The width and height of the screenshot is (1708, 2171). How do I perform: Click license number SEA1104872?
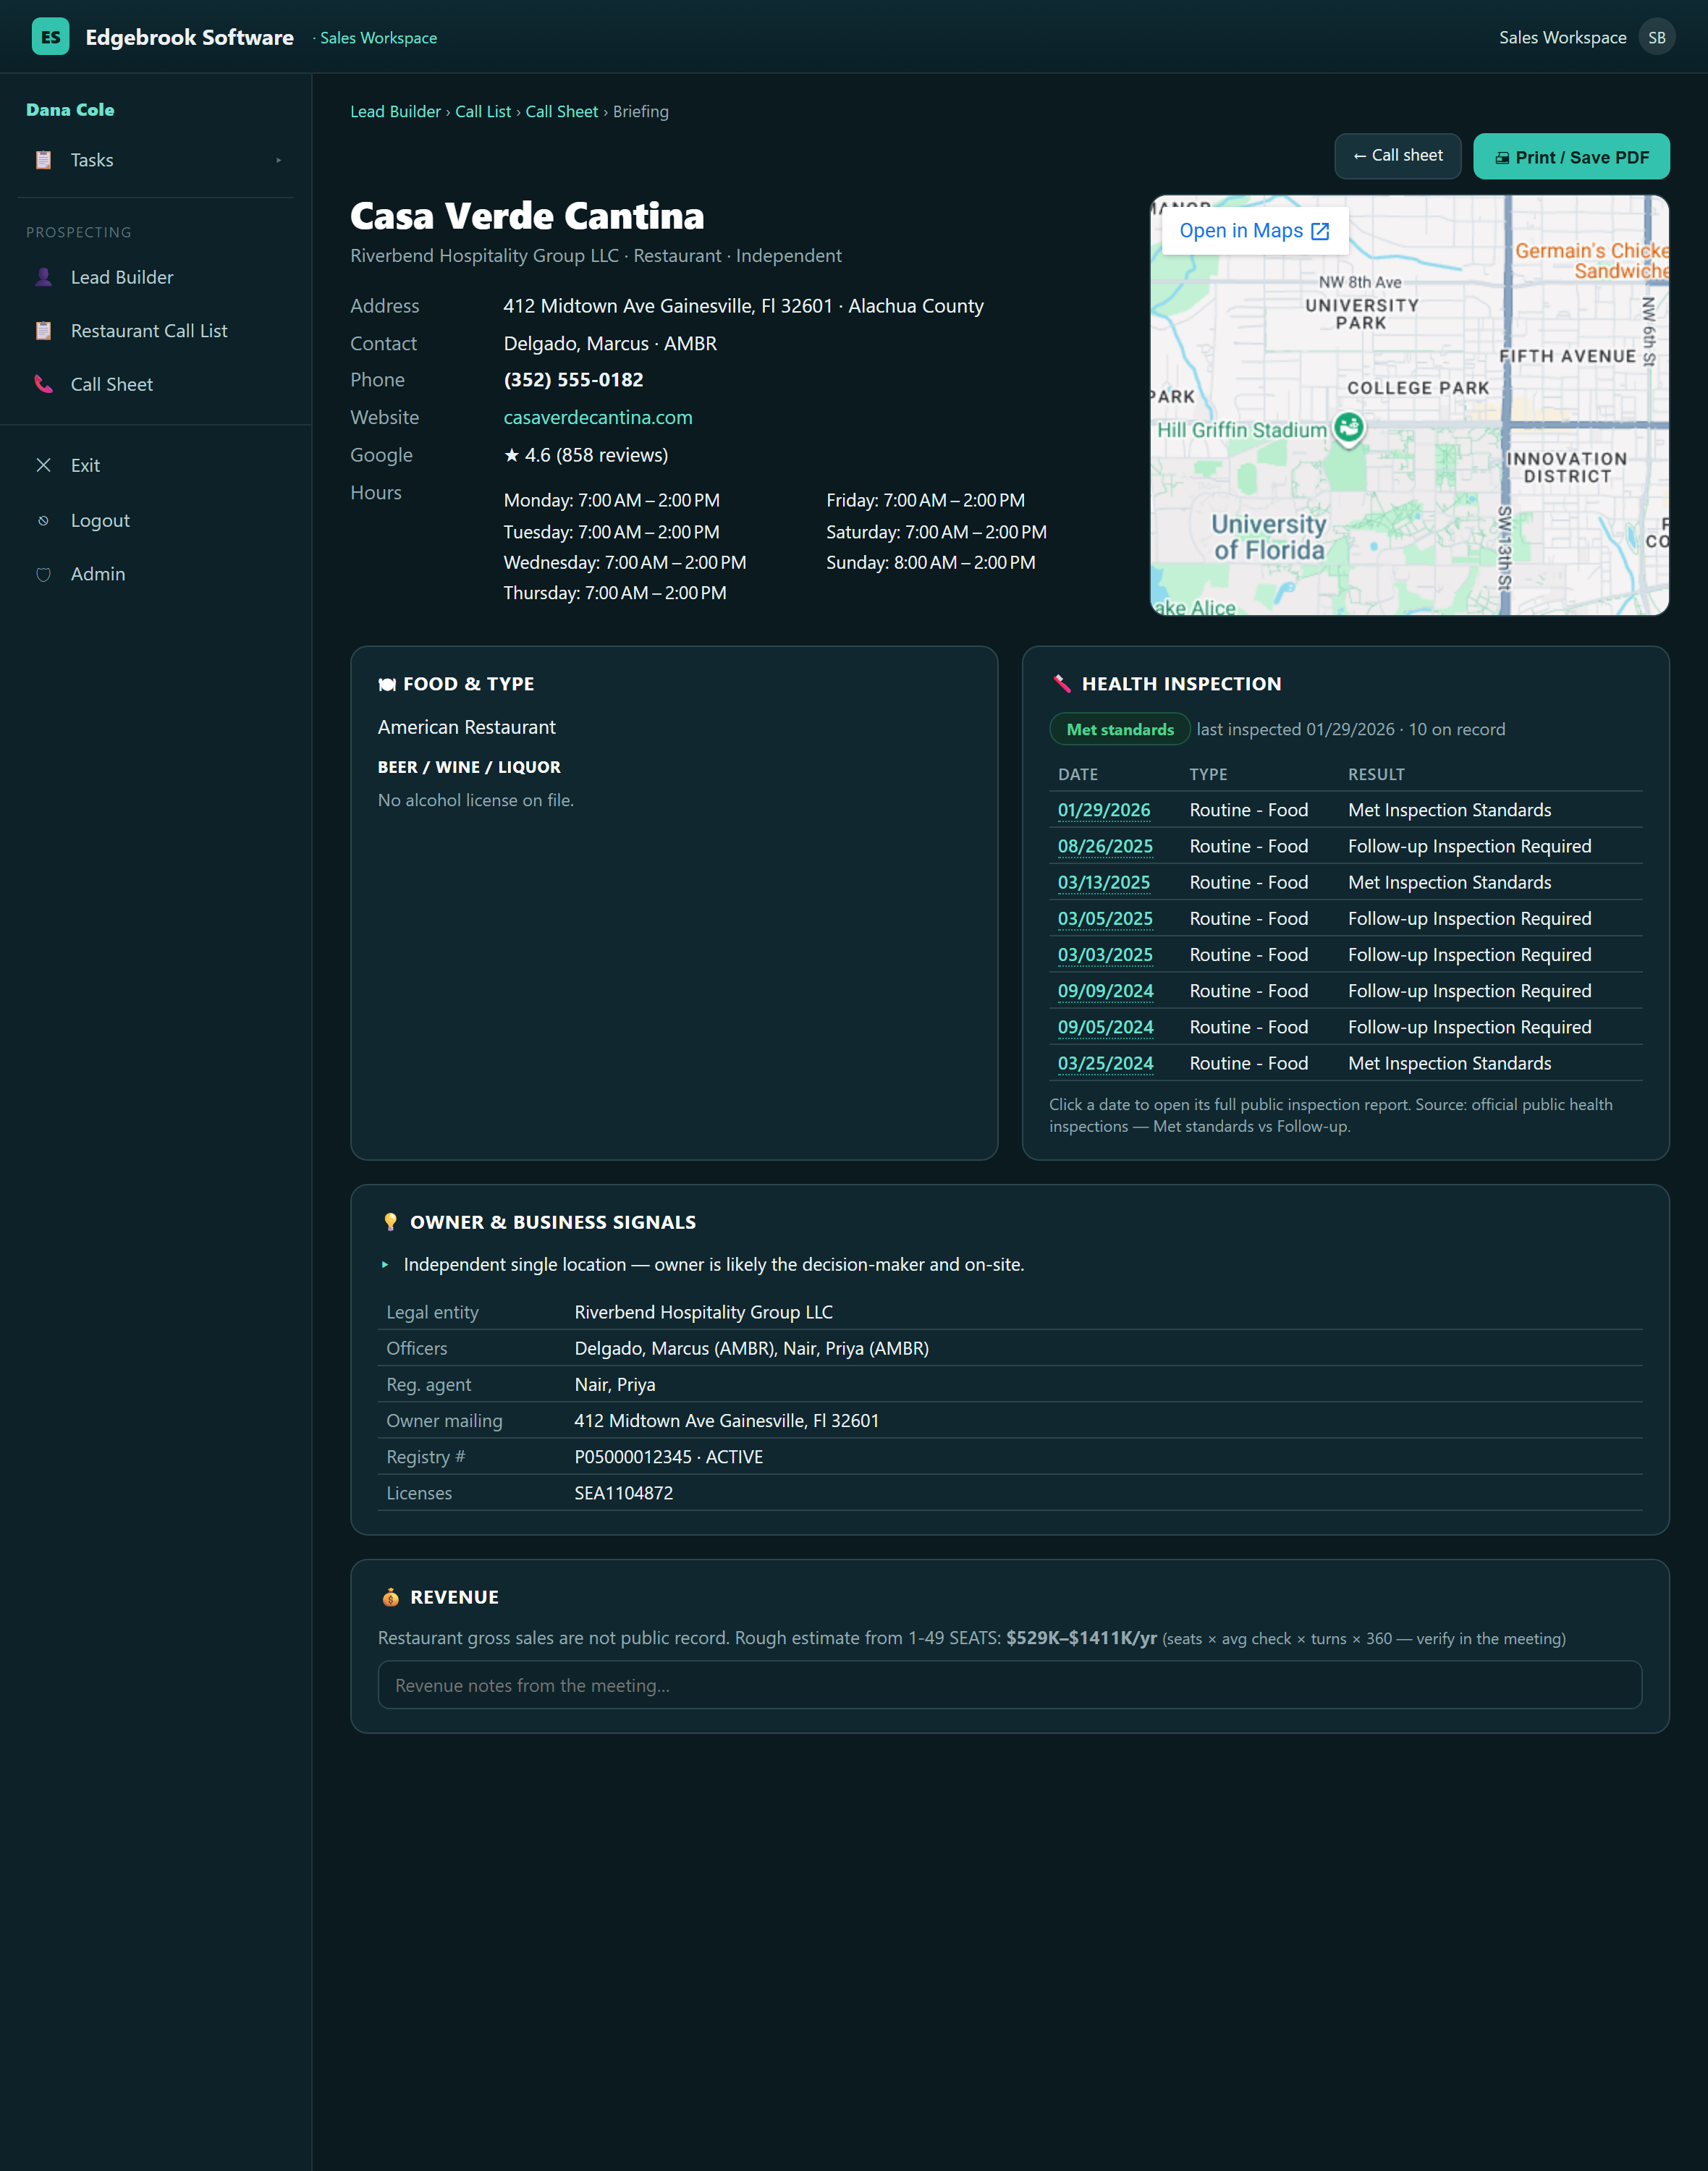623,1493
